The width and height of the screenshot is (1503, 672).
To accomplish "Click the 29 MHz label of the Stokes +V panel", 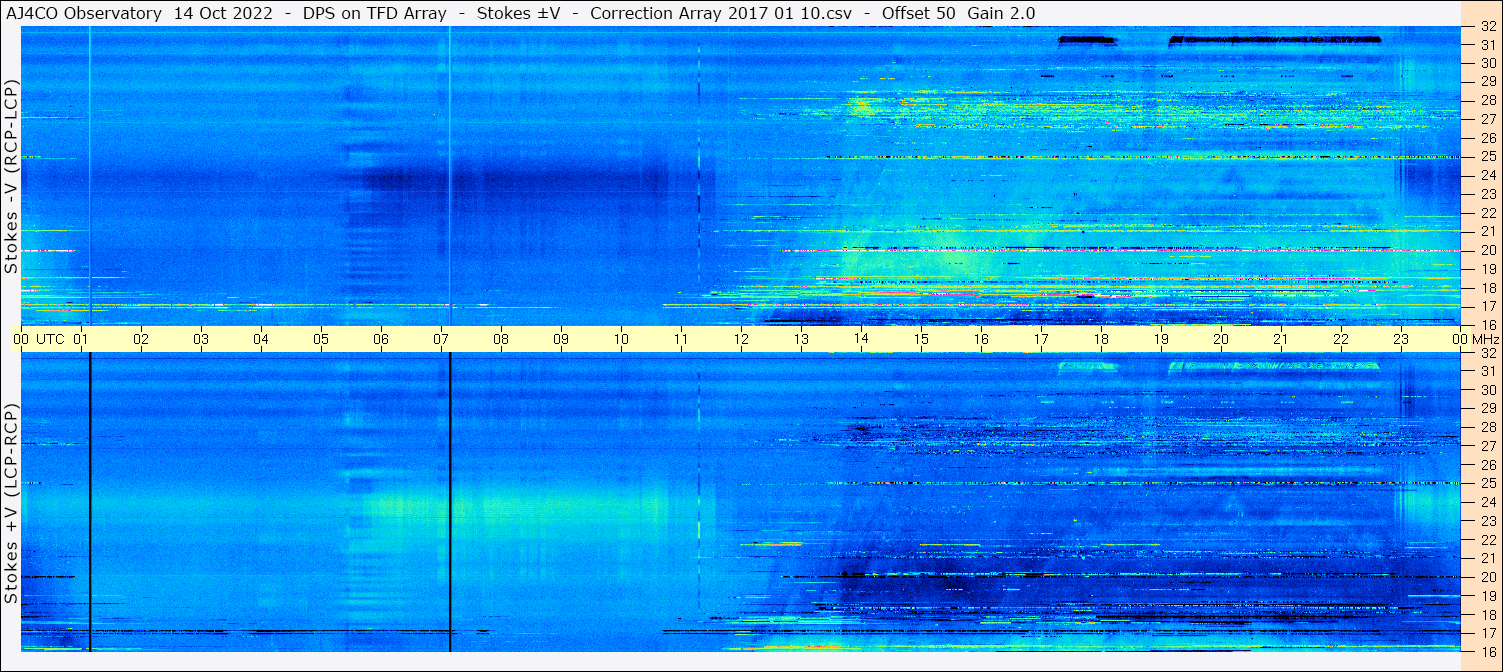I will (1488, 409).
